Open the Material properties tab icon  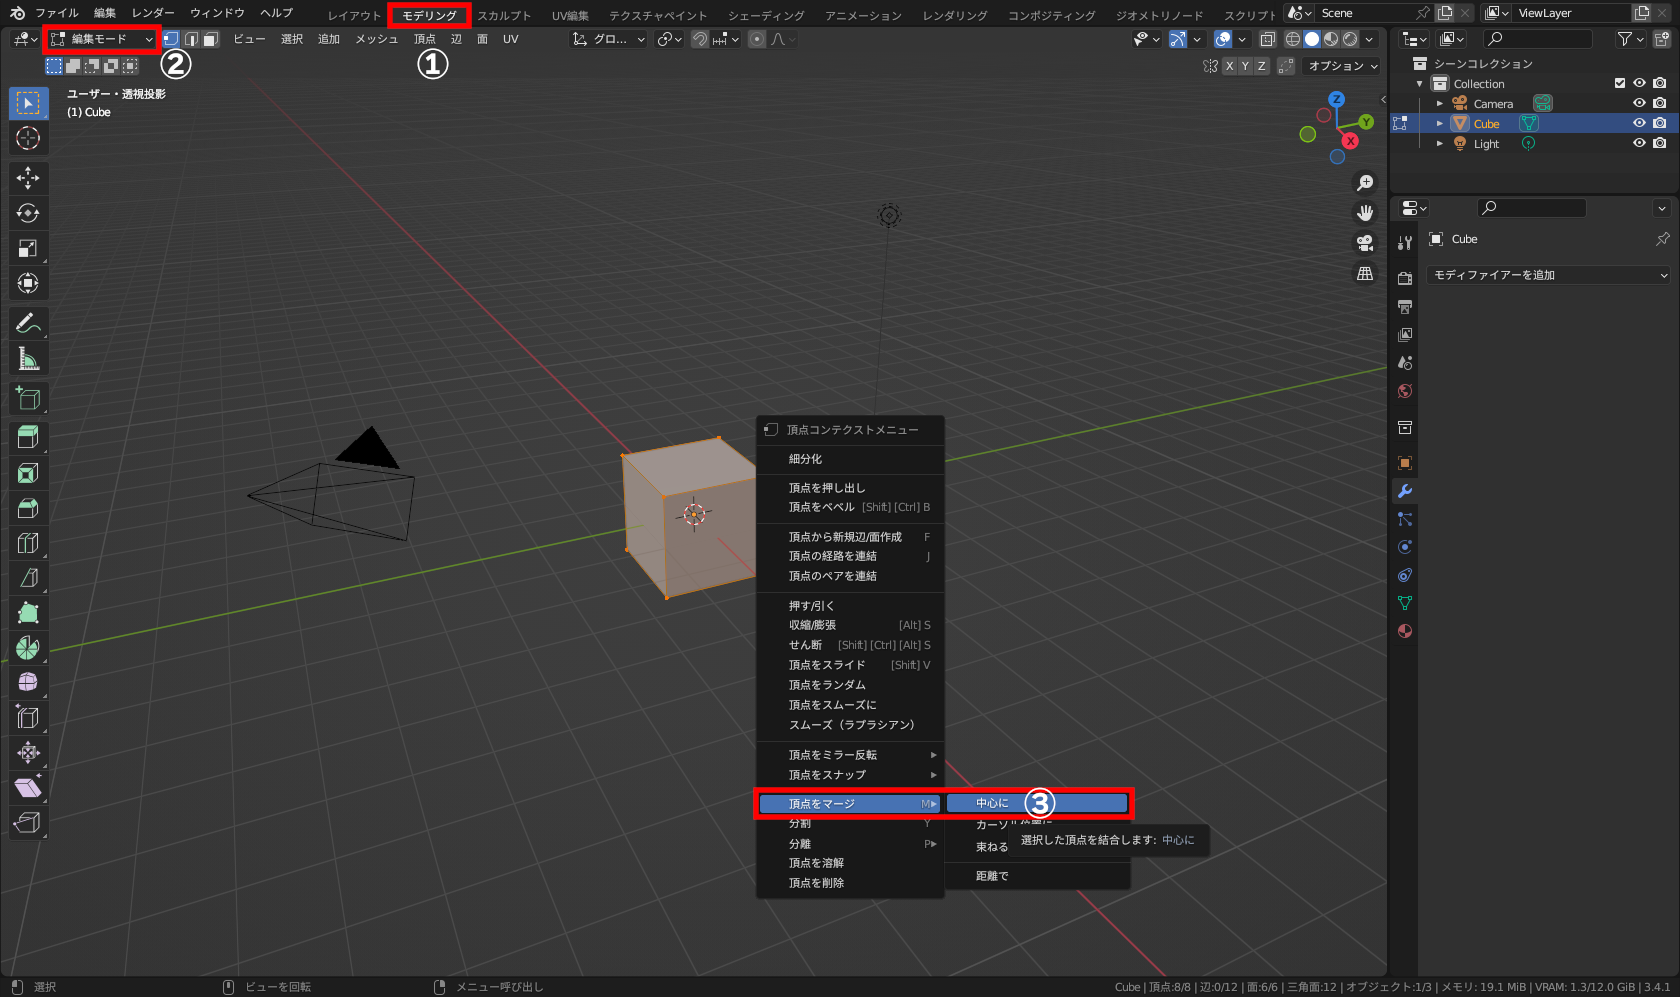coord(1405,631)
